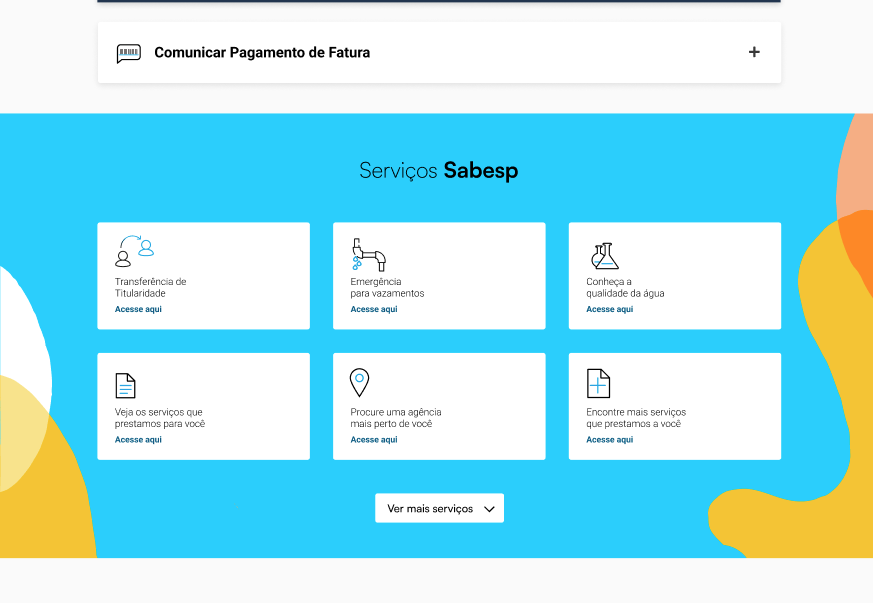Click the document with plus icon
873x603 pixels.
coord(598,383)
